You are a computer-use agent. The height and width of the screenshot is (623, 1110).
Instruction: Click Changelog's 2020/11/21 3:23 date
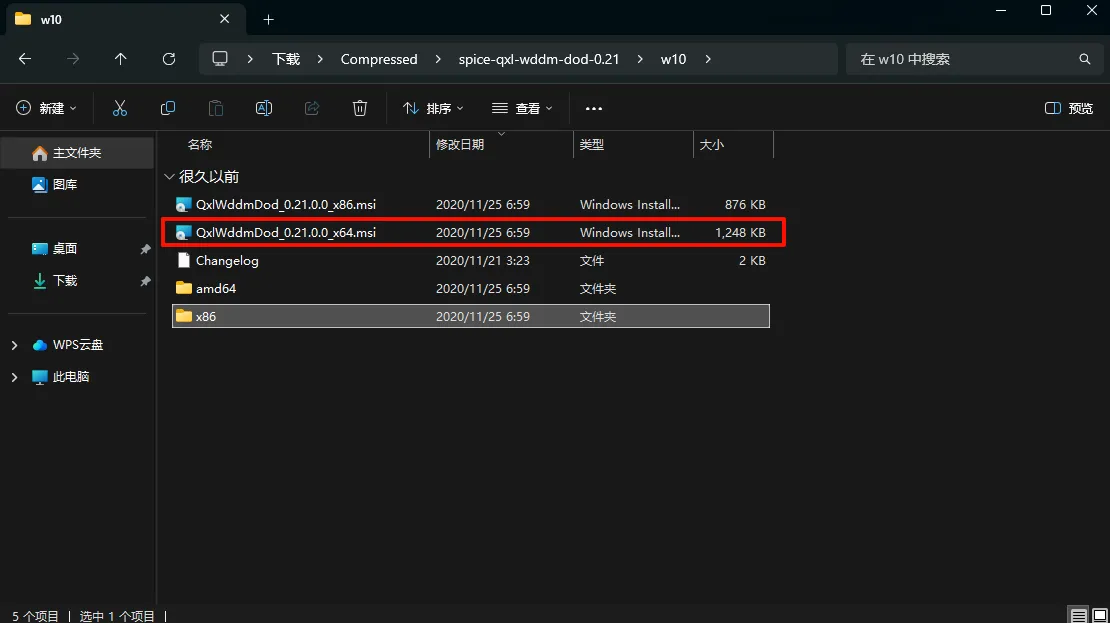483,261
